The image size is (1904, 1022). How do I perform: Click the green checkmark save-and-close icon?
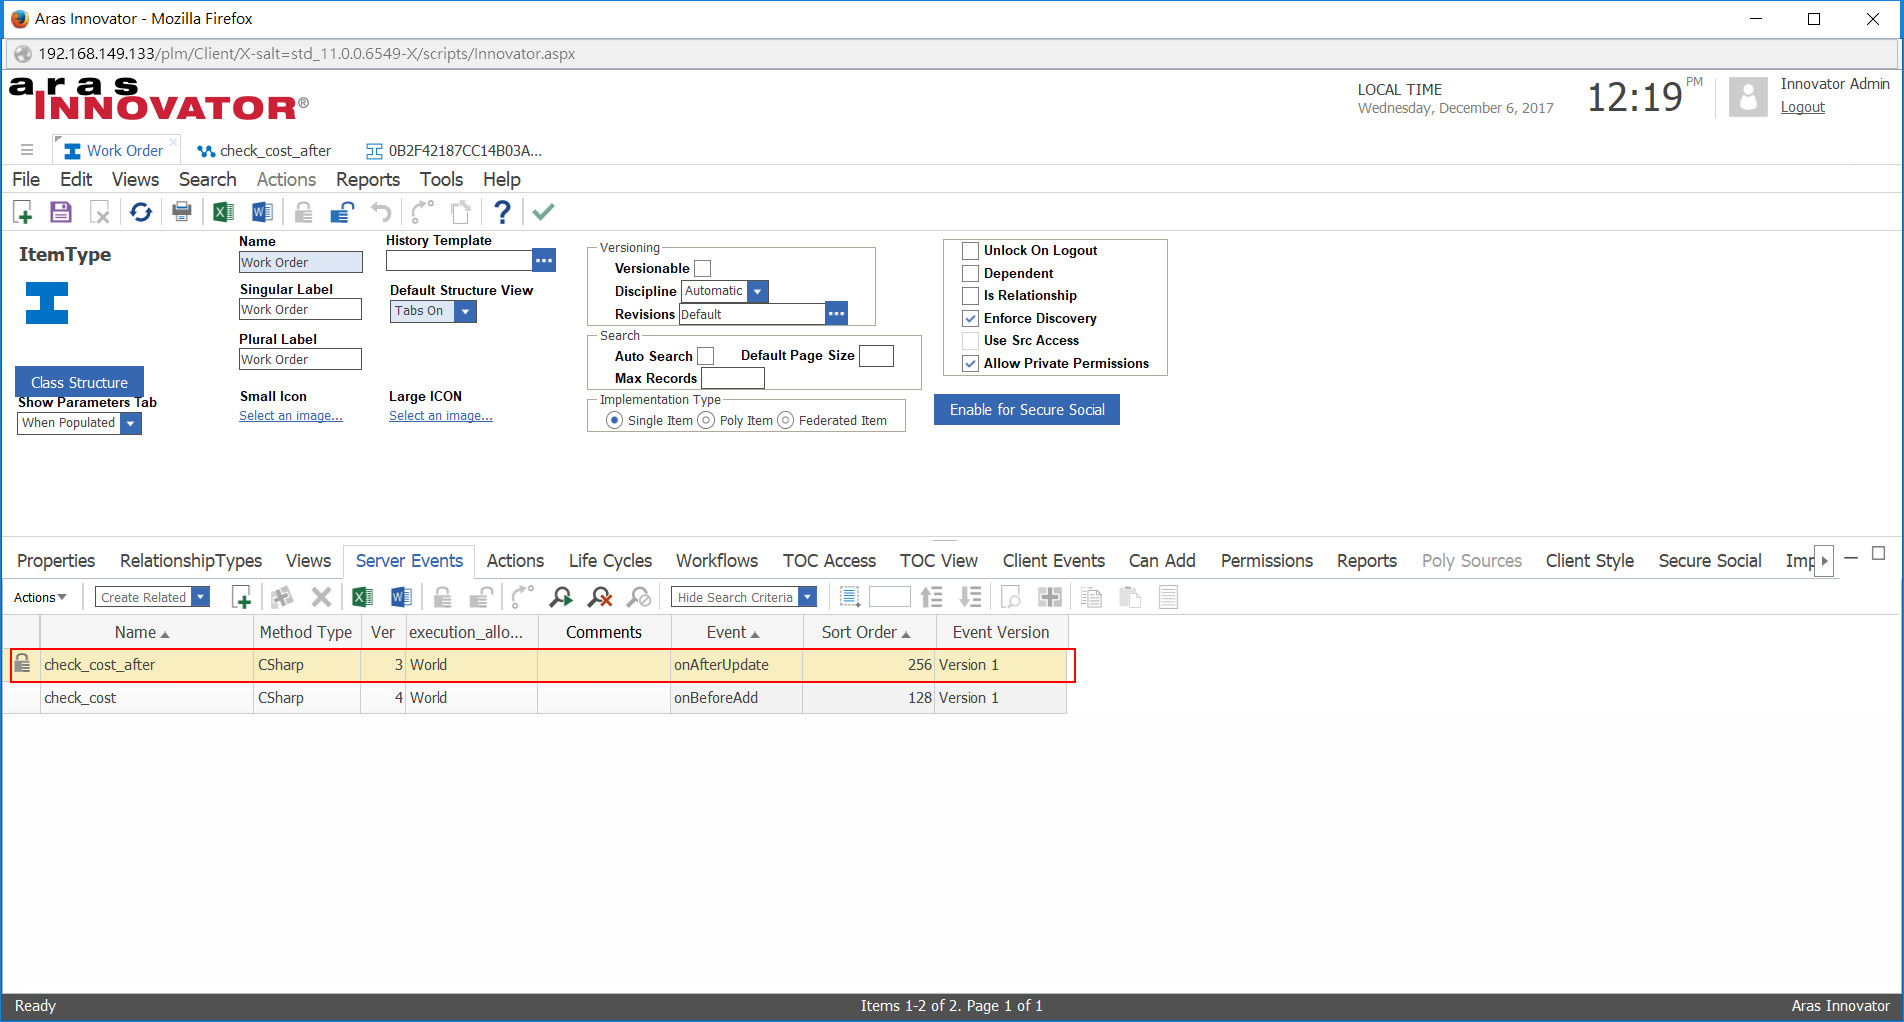(x=543, y=212)
